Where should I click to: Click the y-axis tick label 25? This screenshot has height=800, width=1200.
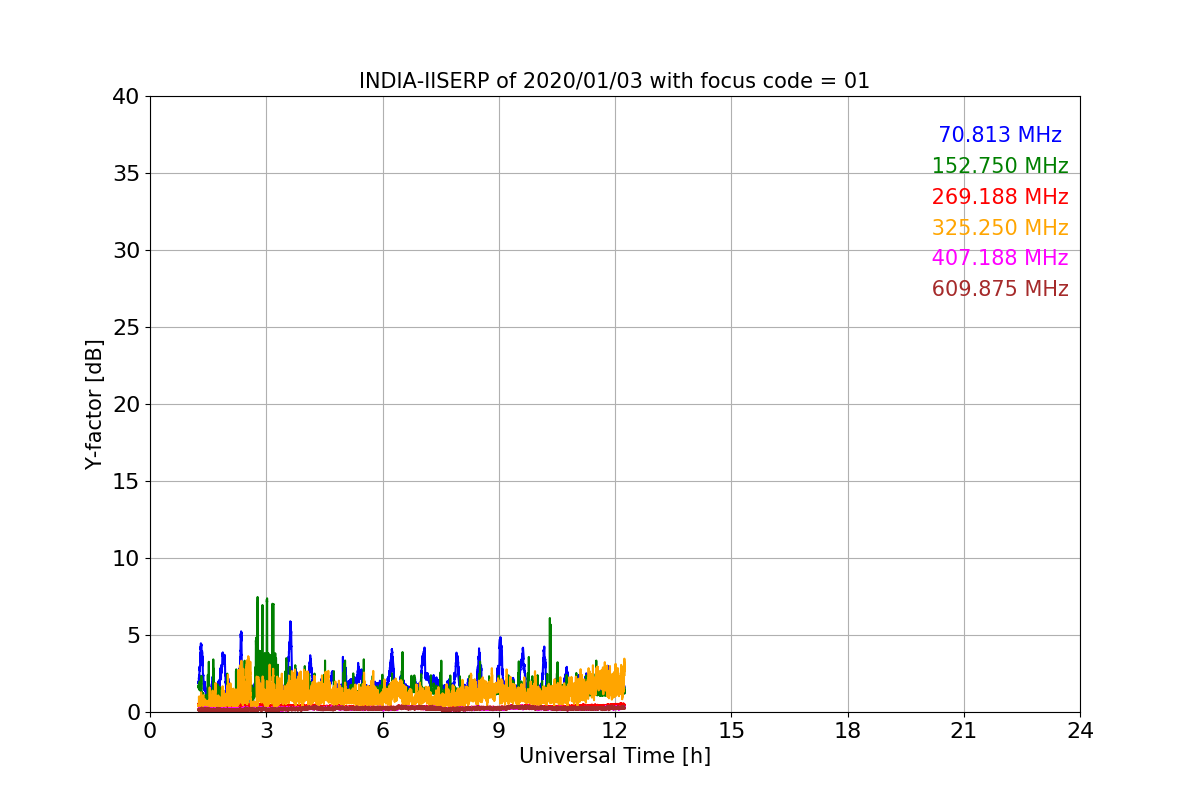(126, 328)
